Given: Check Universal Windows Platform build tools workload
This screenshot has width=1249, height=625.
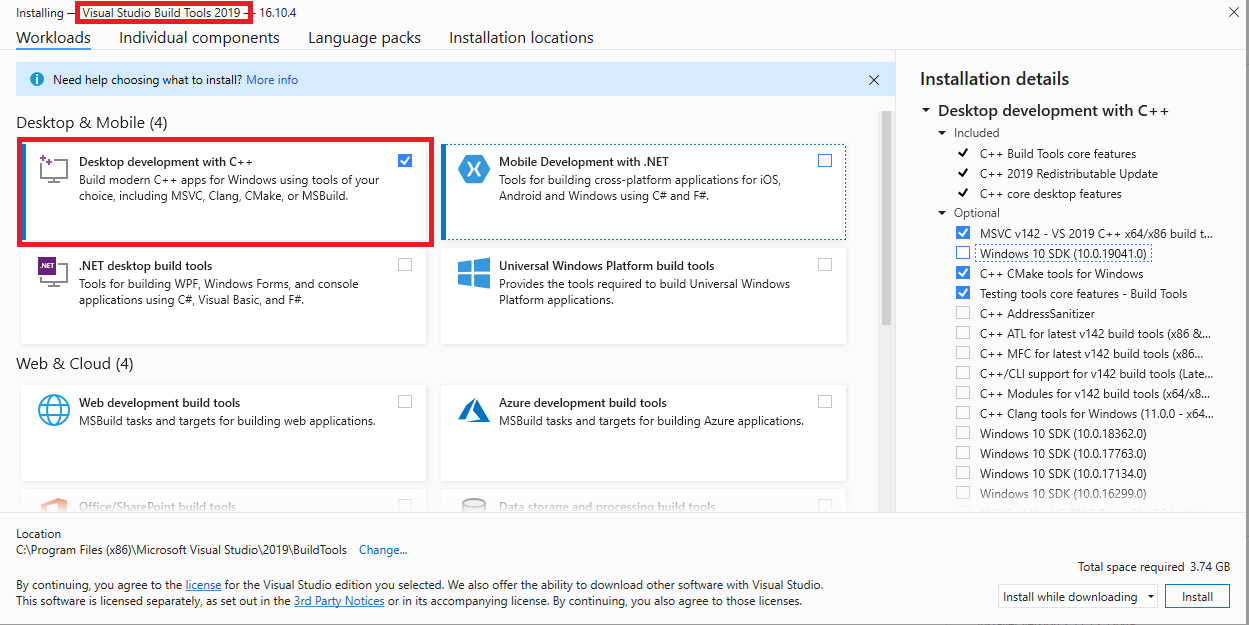Looking at the screenshot, I should tap(824, 265).
